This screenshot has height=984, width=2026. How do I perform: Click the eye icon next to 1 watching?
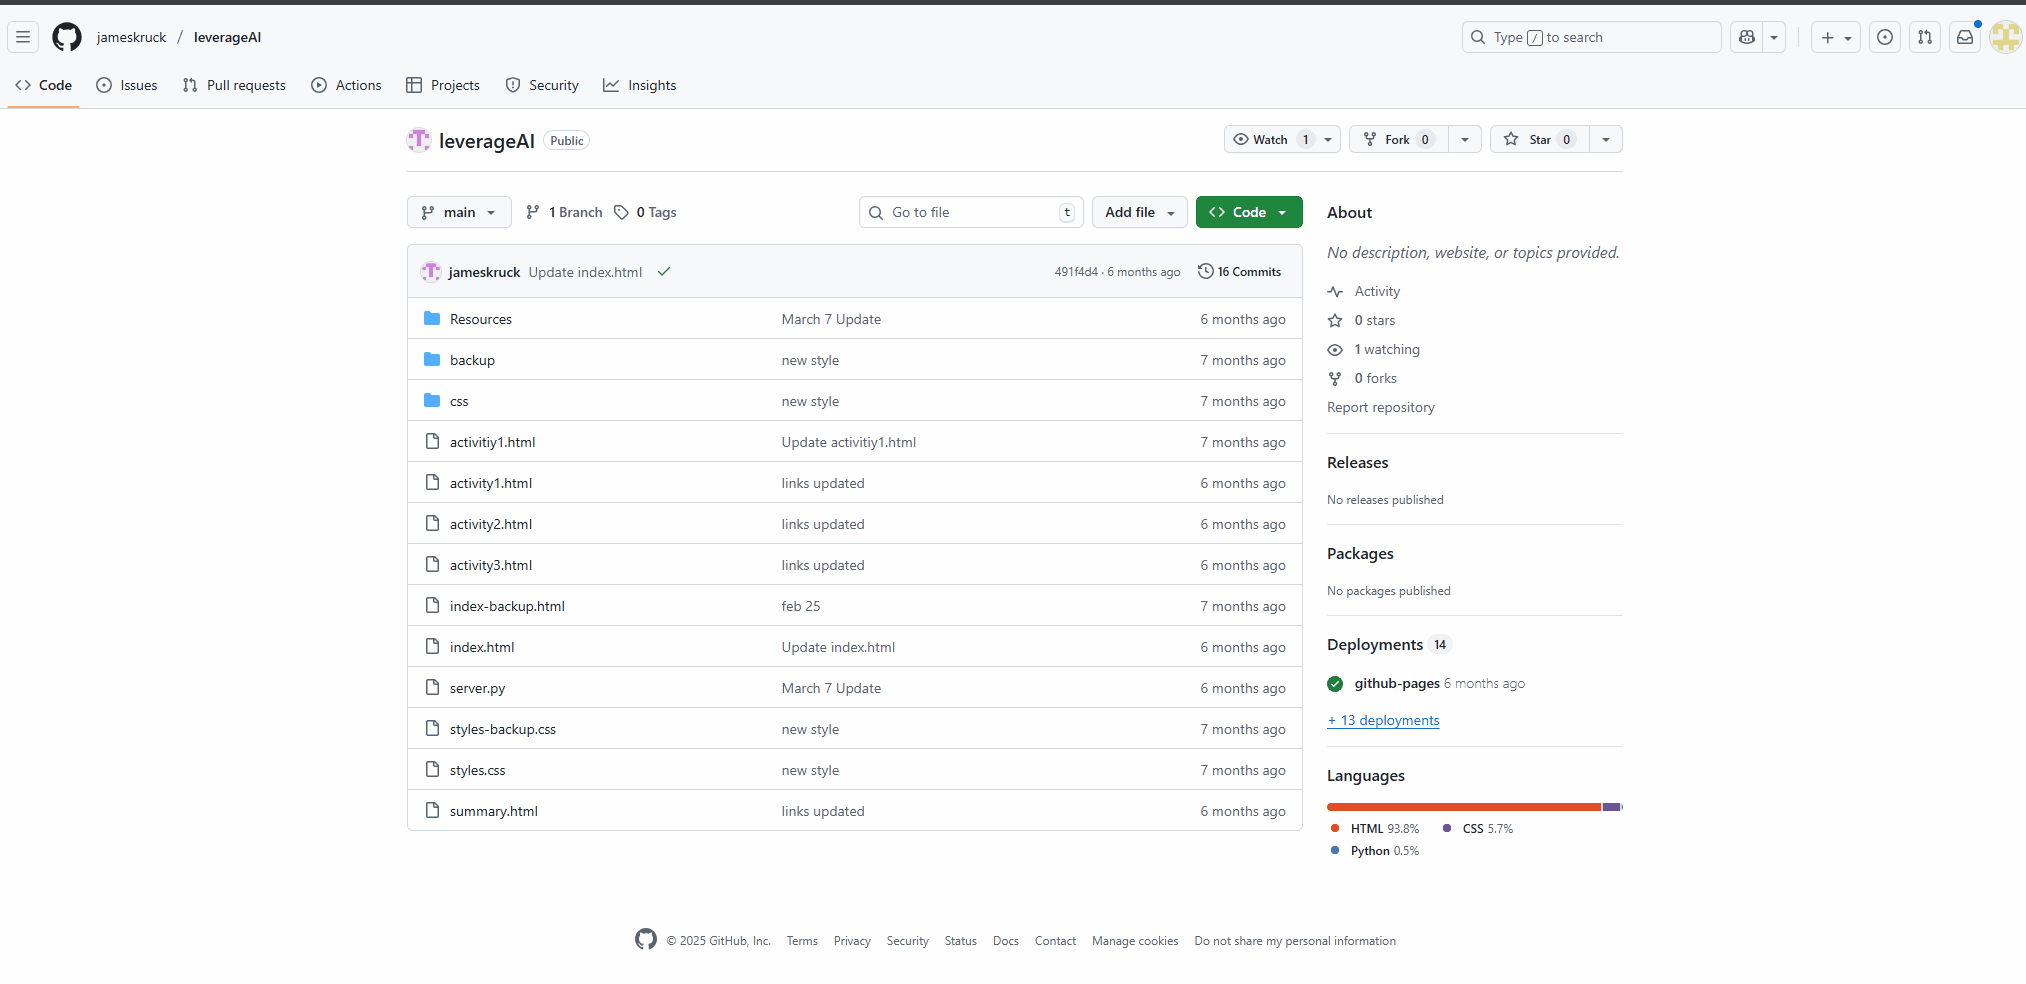(1335, 350)
